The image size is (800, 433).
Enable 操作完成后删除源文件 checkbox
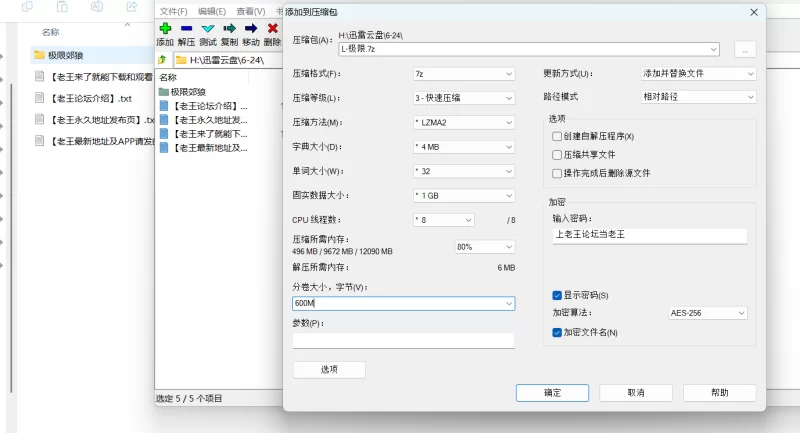(x=557, y=173)
